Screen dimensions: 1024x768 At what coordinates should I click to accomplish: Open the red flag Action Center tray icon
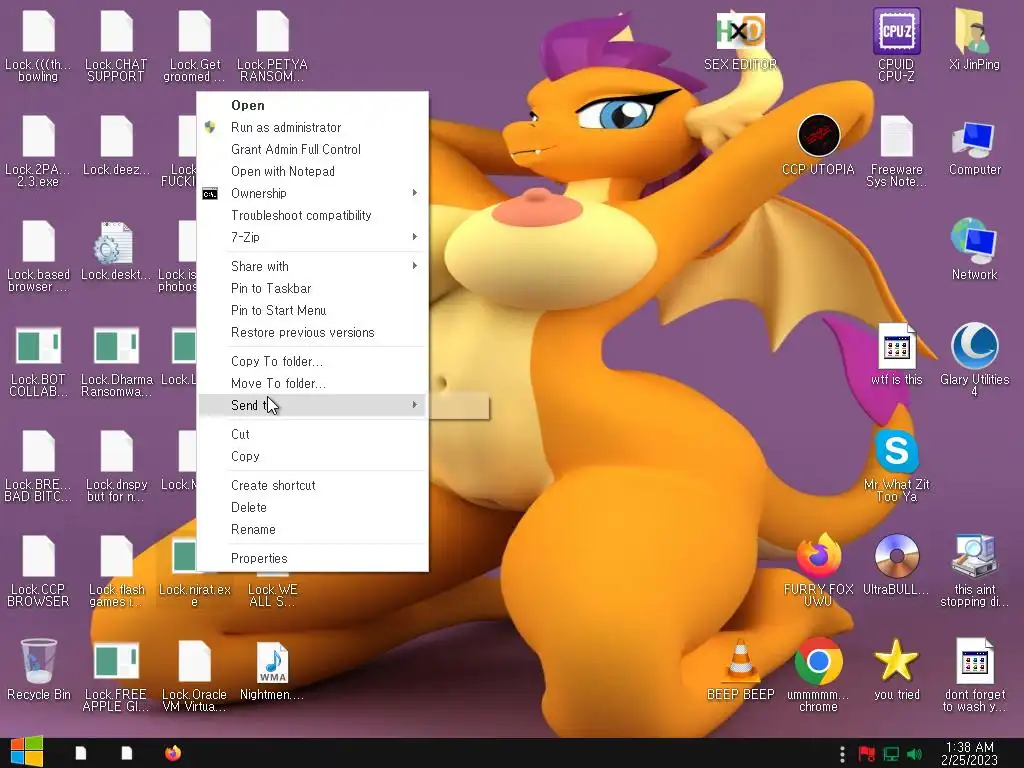(x=867, y=754)
